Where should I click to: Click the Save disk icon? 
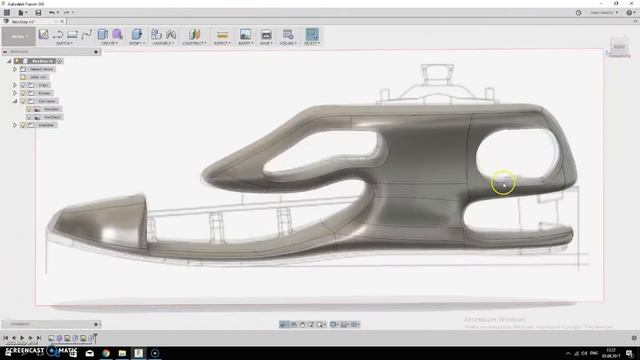coord(38,13)
